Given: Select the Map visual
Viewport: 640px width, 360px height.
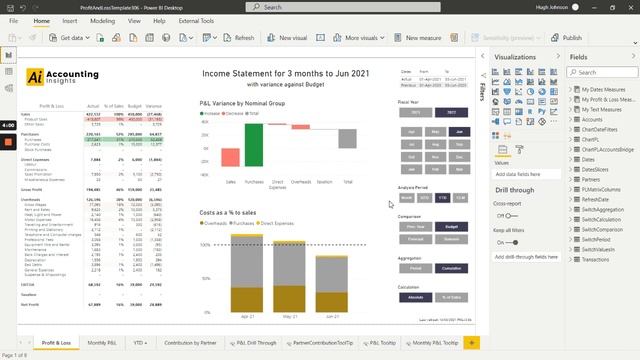Looking at the screenshot, I should pos(495,101).
